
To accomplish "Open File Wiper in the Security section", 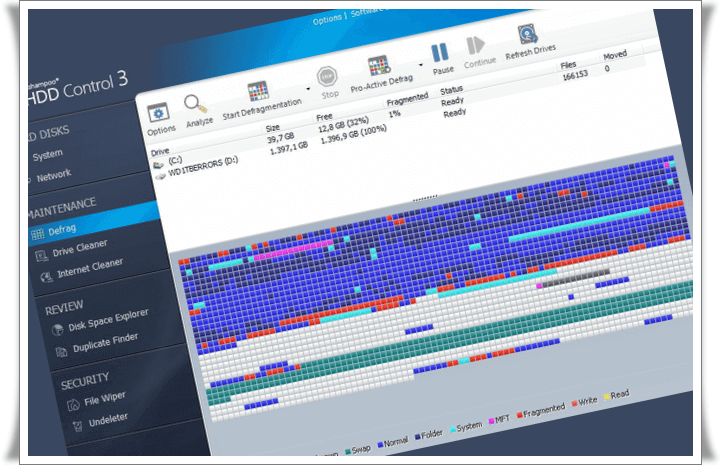I will tap(105, 398).
